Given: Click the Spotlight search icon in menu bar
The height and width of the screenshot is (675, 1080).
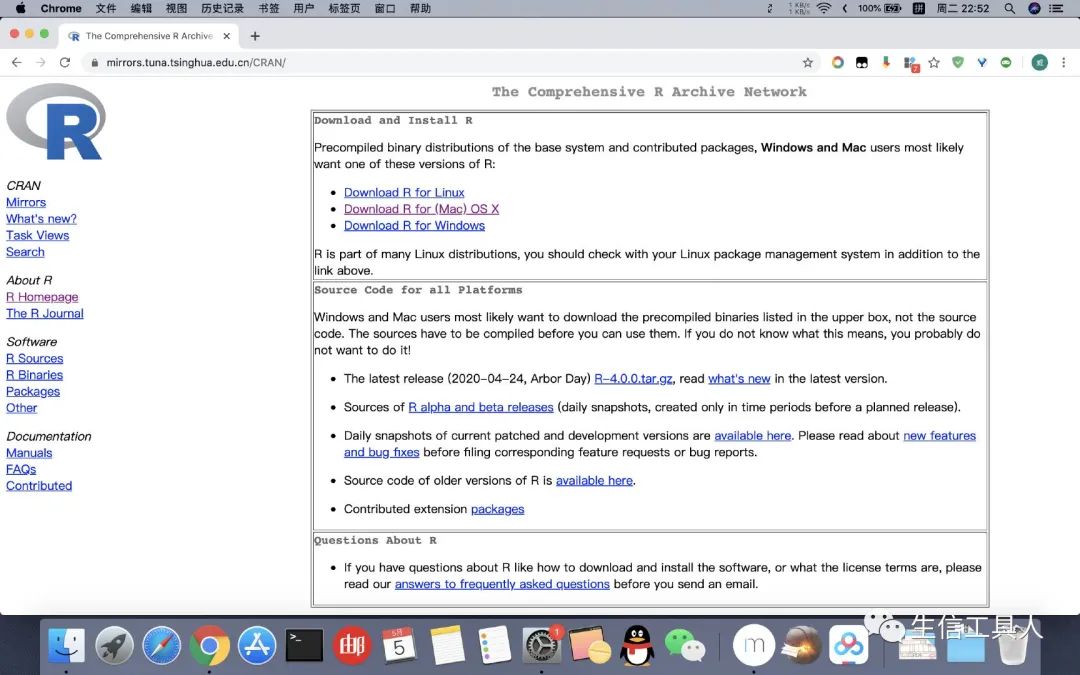Looking at the screenshot, I should [1009, 8].
